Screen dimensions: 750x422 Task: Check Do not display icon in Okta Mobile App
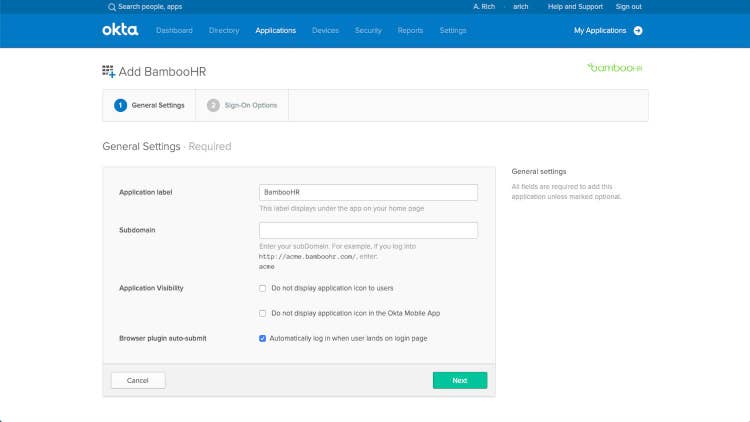263,313
